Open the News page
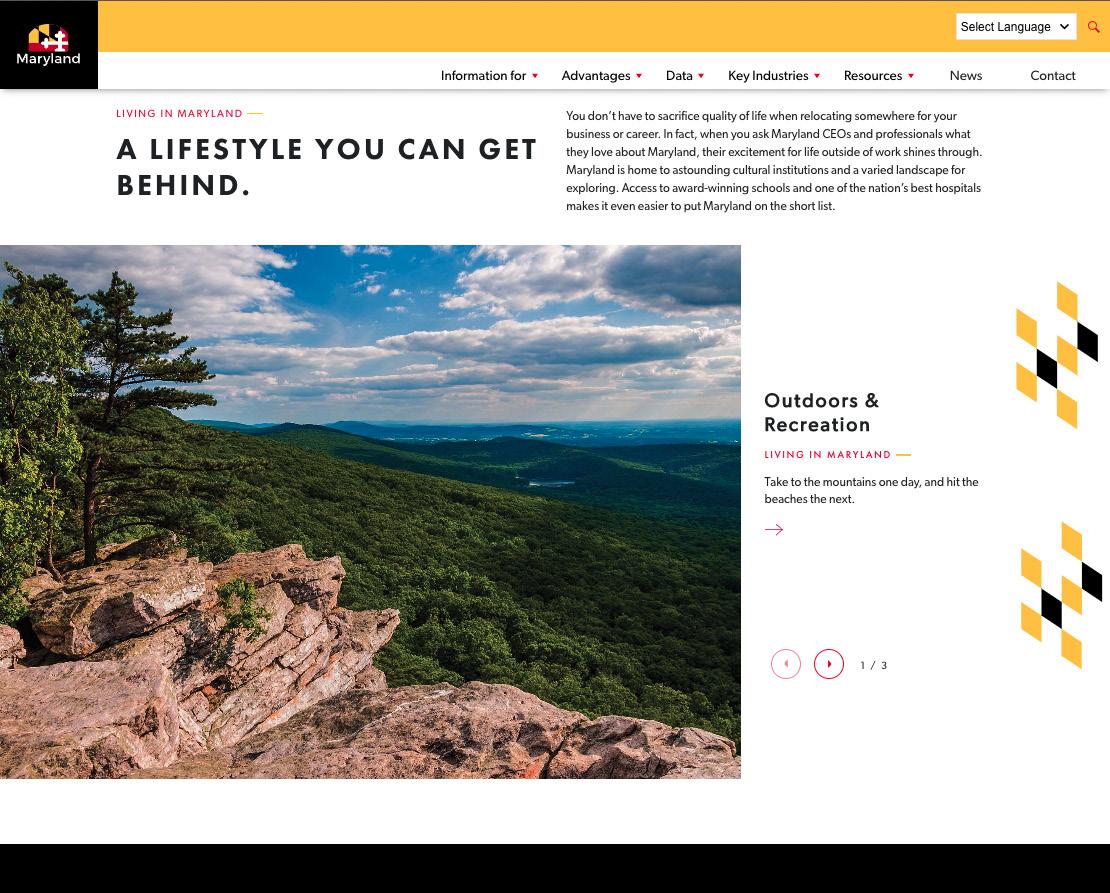The height and width of the screenshot is (893, 1110). (x=966, y=76)
